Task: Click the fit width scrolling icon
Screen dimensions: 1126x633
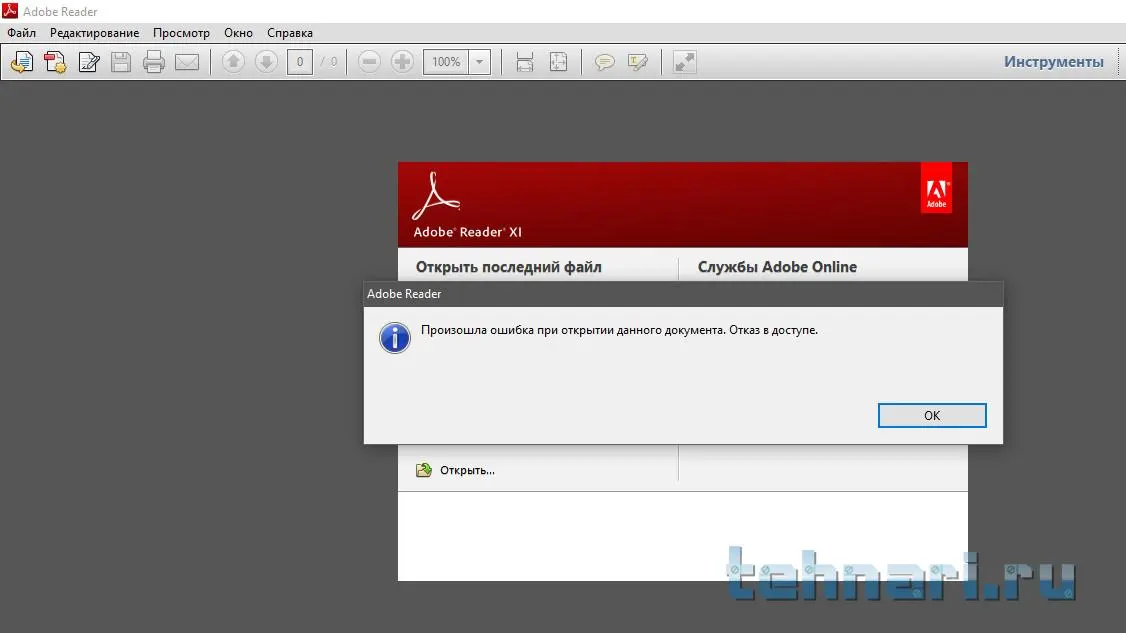Action: 525,62
